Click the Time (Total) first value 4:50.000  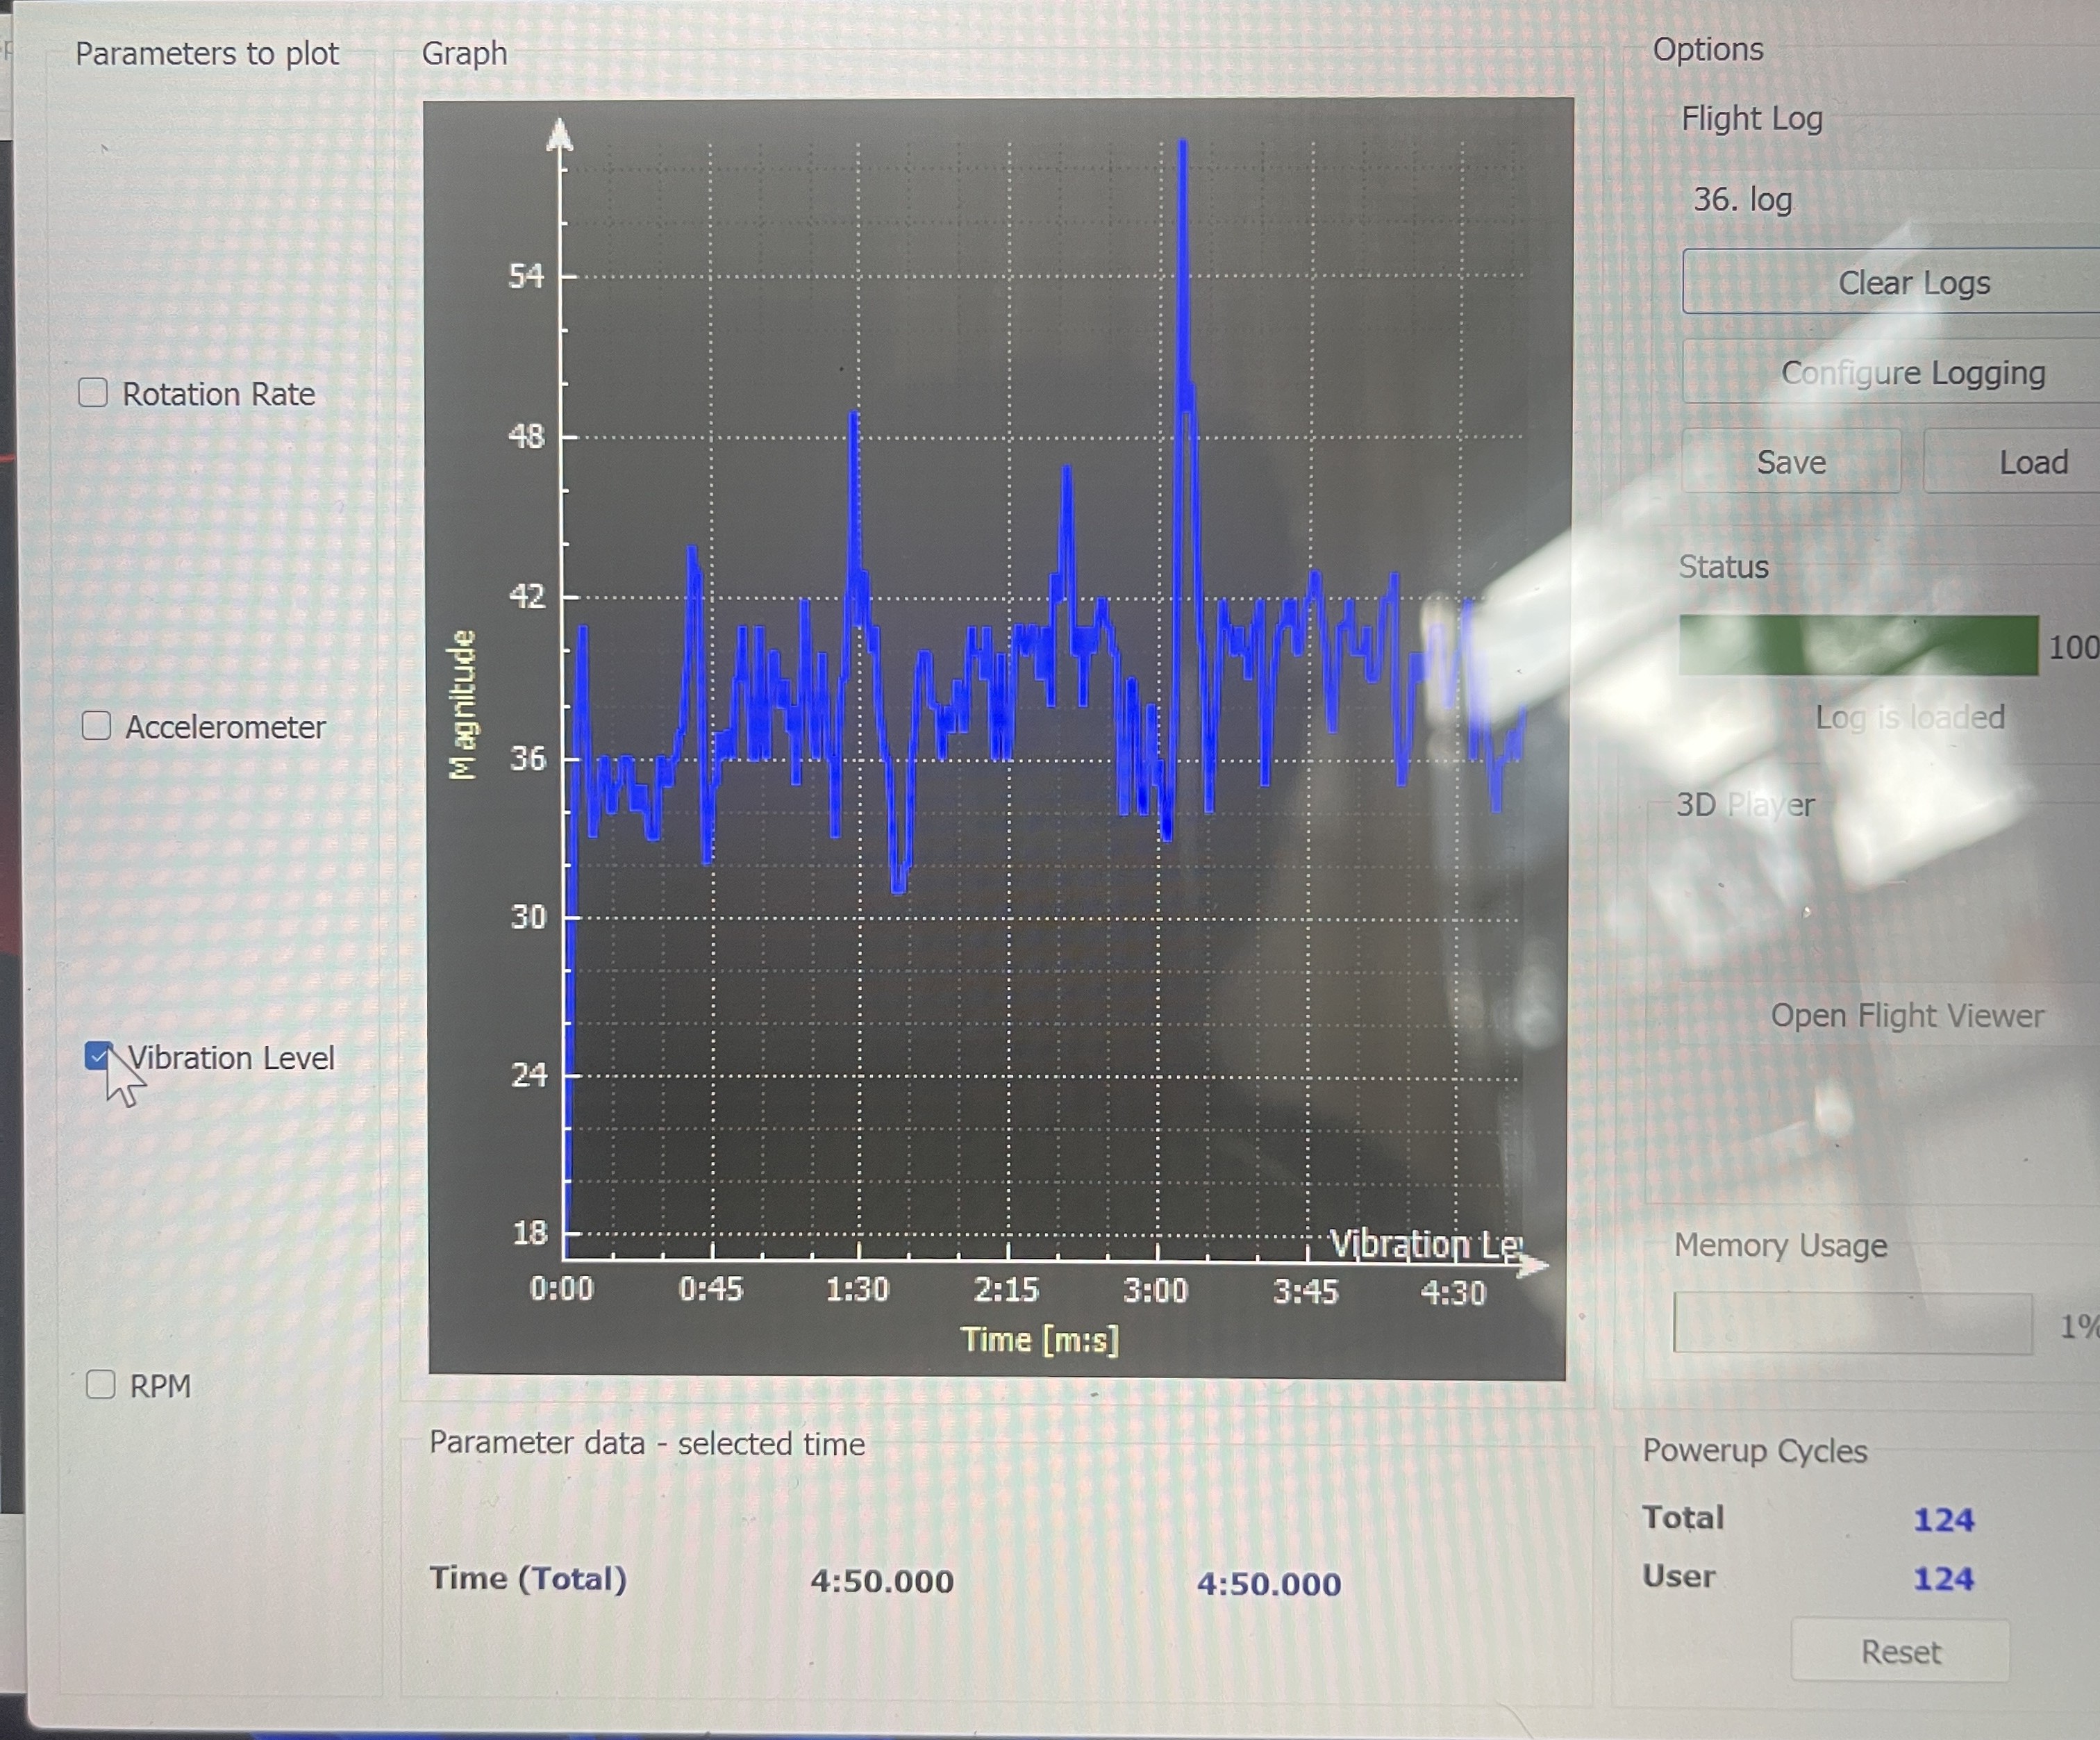(881, 1581)
